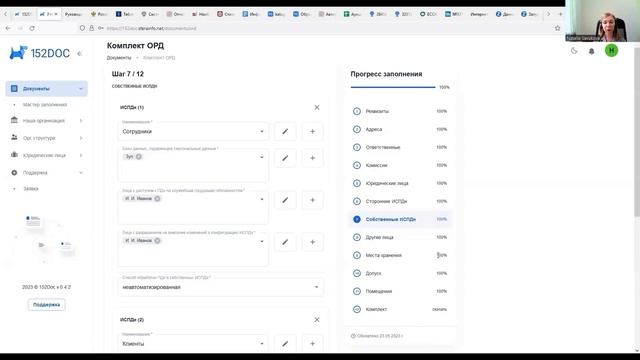
Task: Open notifications bell icon
Action: pos(591,51)
